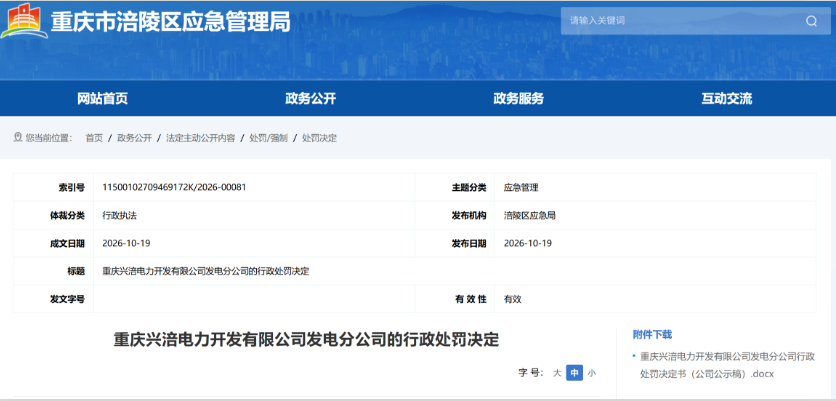This screenshot has width=836, height=401.
Task: Download the 行政处罚决定书 .docx attachment
Action: (727, 365)
